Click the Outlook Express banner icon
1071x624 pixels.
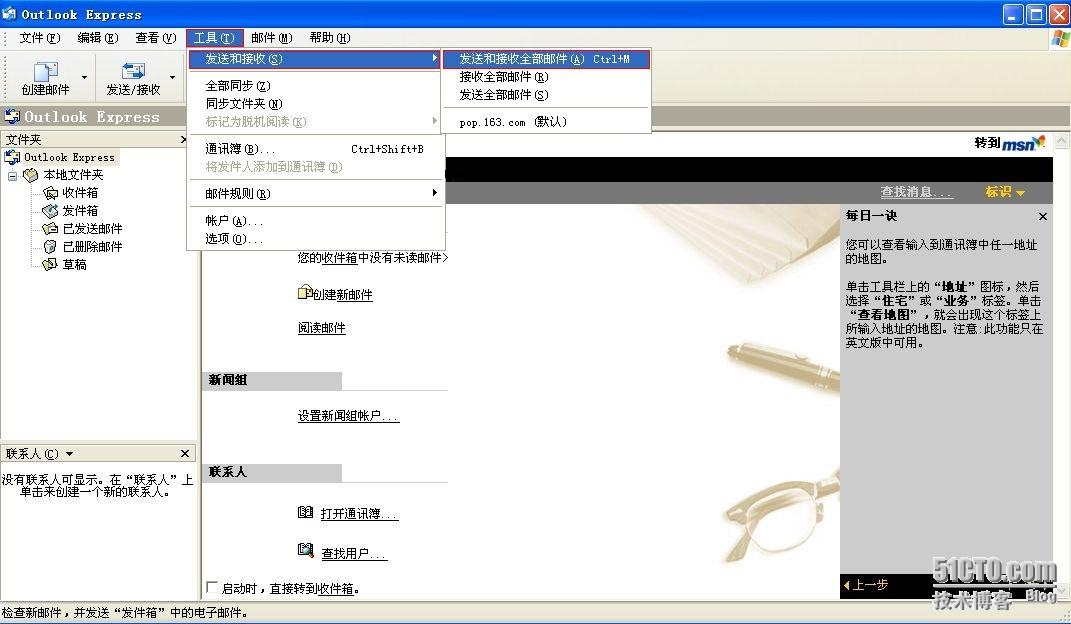[12, 116]
